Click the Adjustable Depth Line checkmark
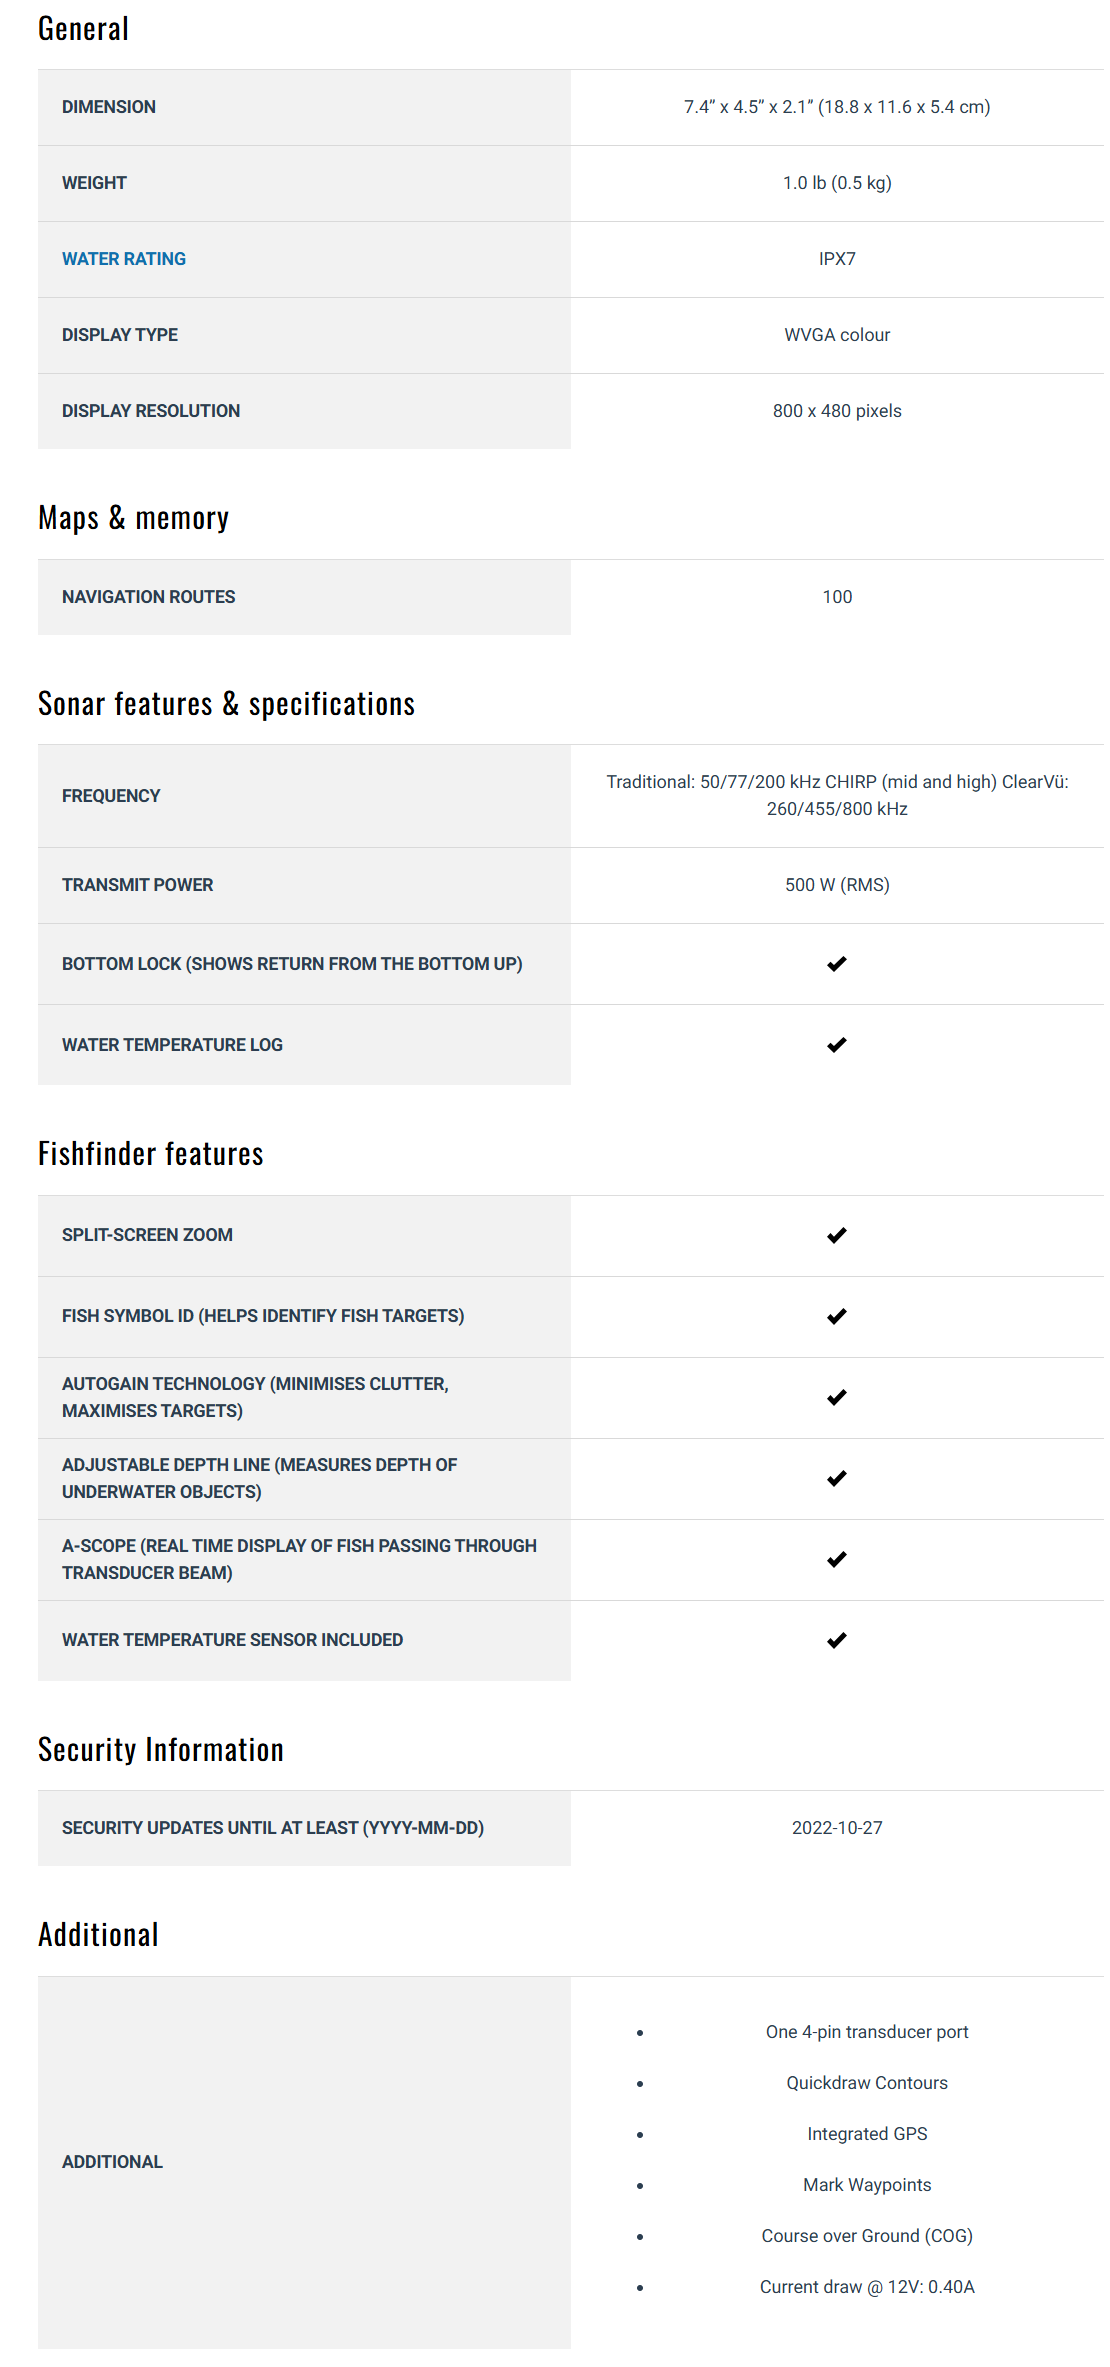The width and height of the screenshot is (1110, 2367). 837,1478
